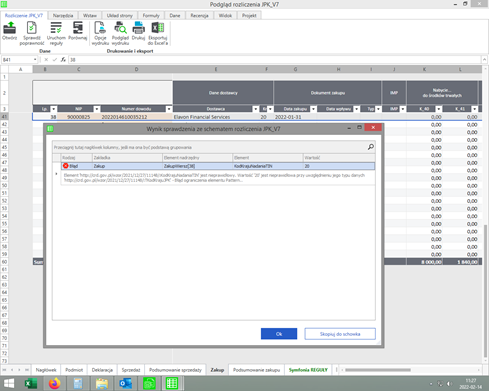Click the horizontal sheet scrollbar
Image resolution: width=489 pixels, height=391 pixels.
(x=378, y=370)
